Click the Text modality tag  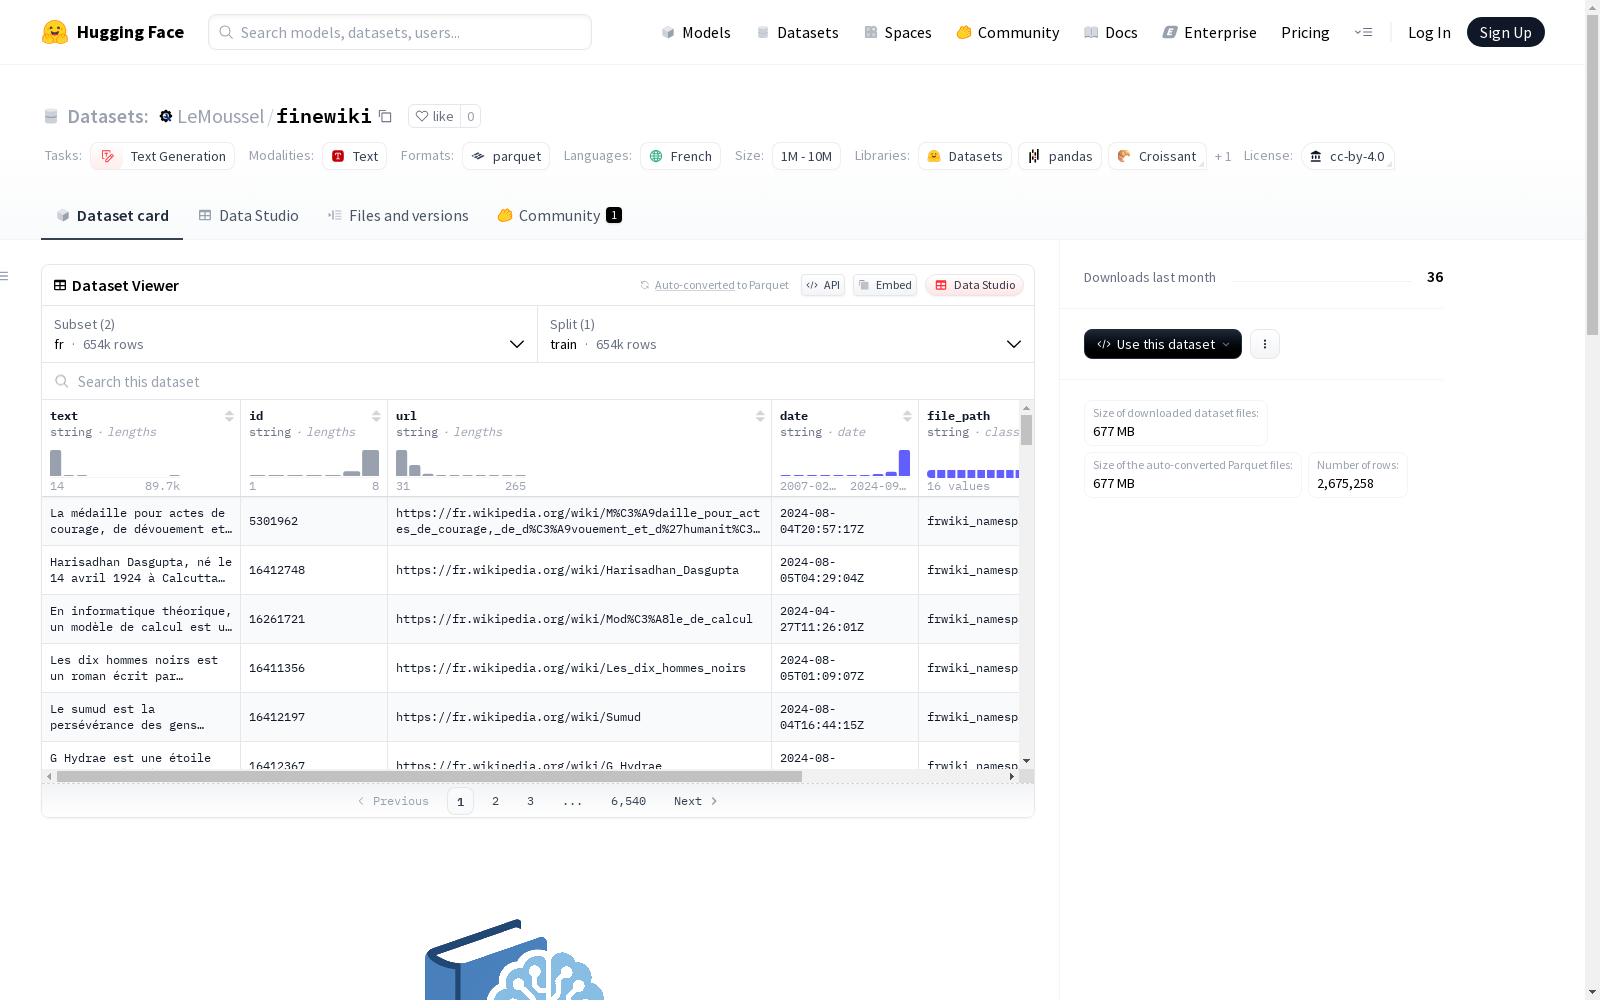point(354,156)
